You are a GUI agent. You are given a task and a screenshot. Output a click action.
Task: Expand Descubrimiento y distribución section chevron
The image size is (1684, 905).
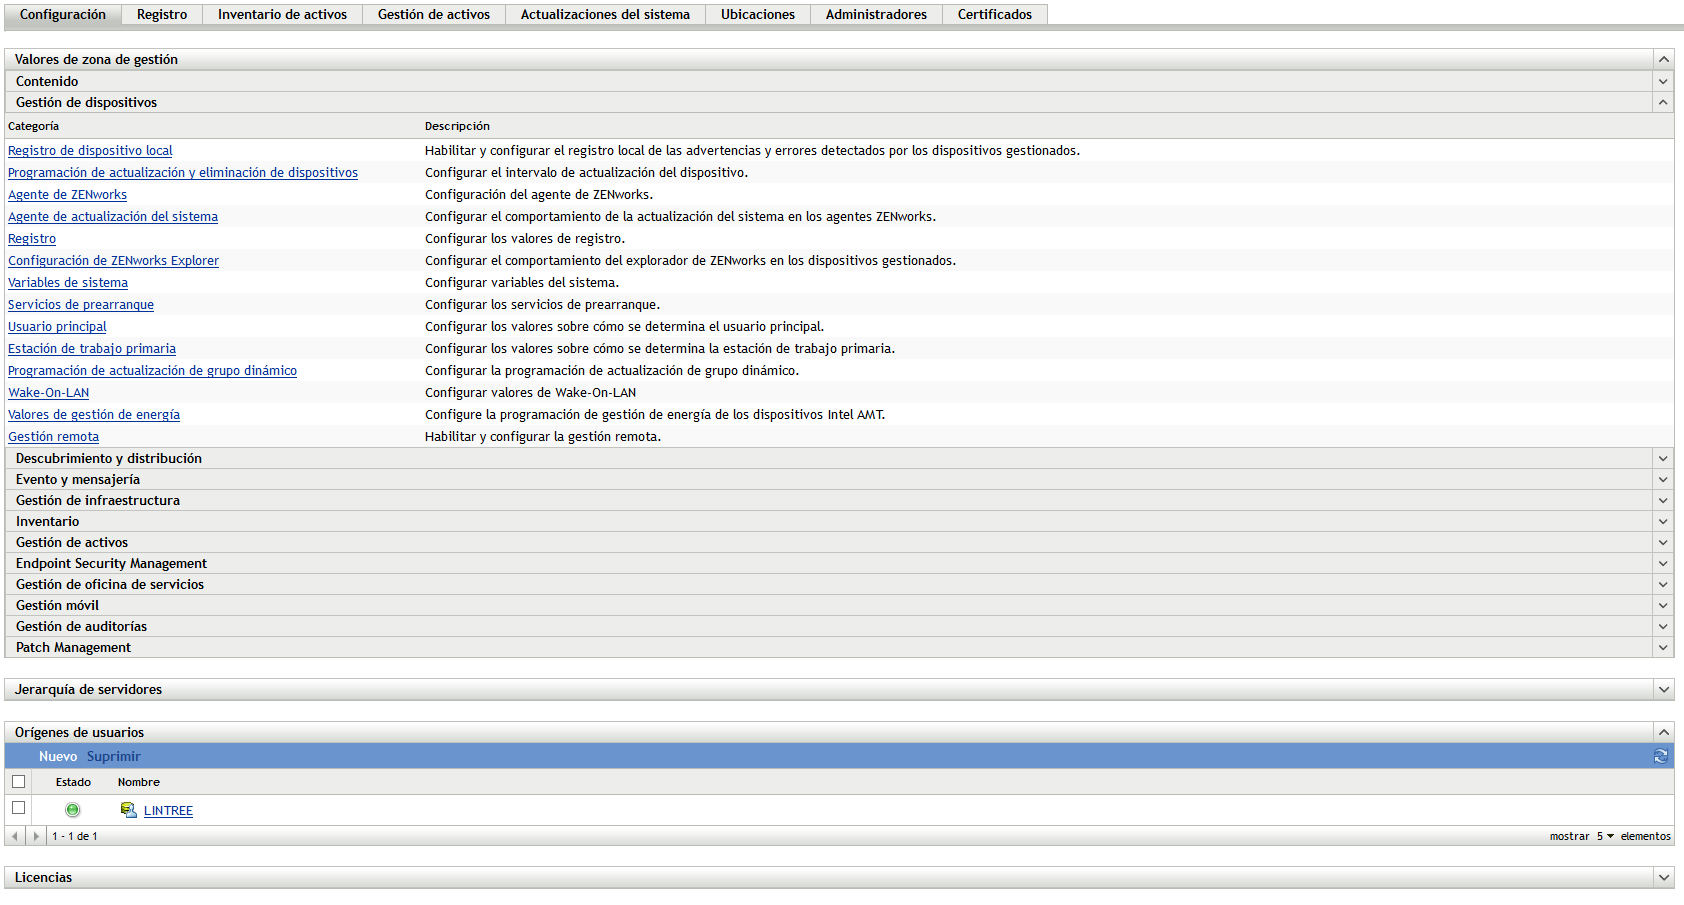[1663, 459]
